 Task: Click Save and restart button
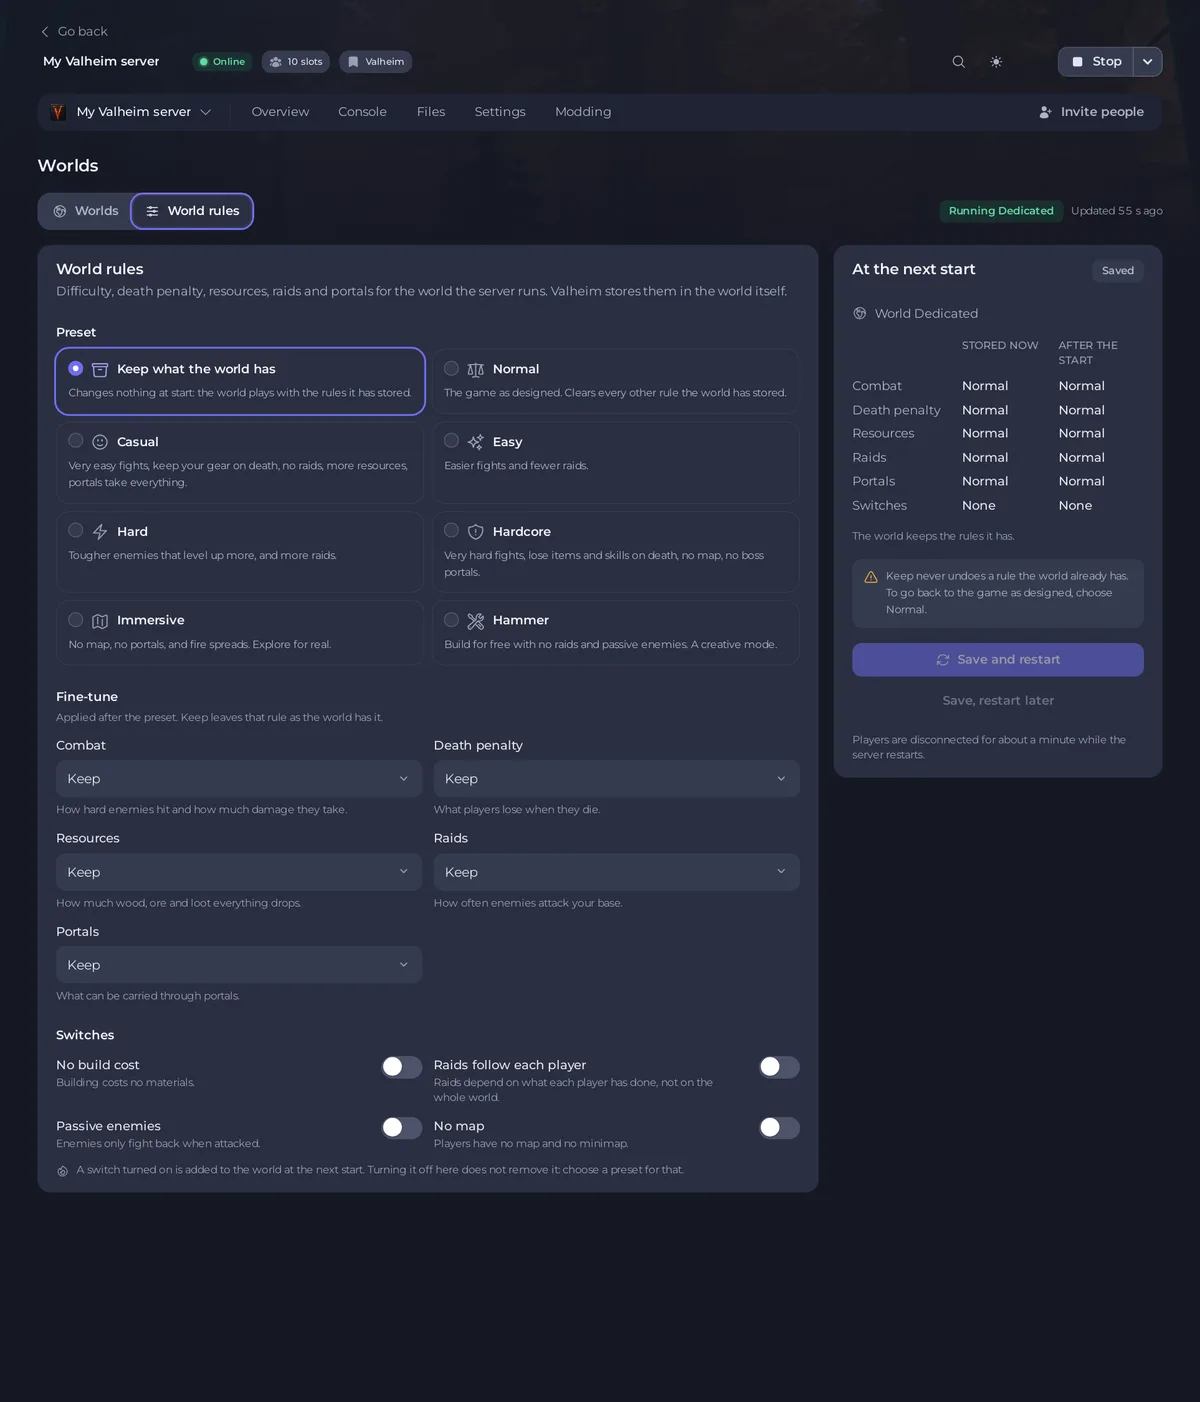point(998,660)
